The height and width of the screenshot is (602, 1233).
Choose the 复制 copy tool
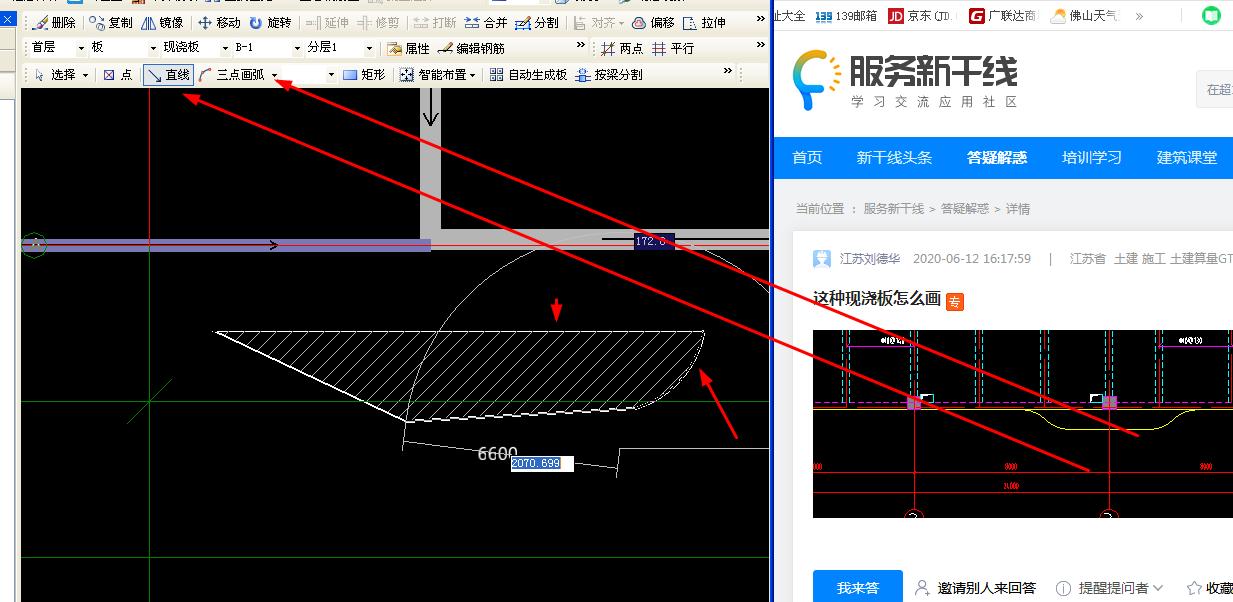click(x=111, y=23)
